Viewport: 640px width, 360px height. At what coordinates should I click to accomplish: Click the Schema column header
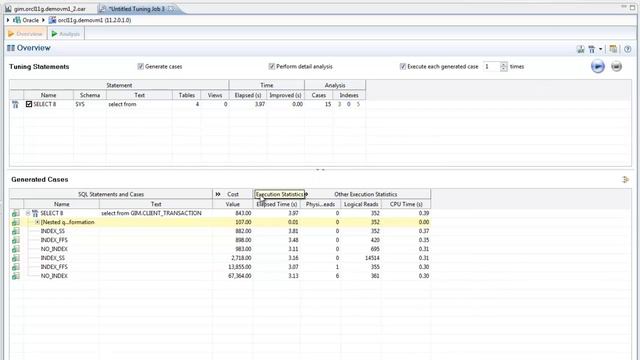click(90, 95)
